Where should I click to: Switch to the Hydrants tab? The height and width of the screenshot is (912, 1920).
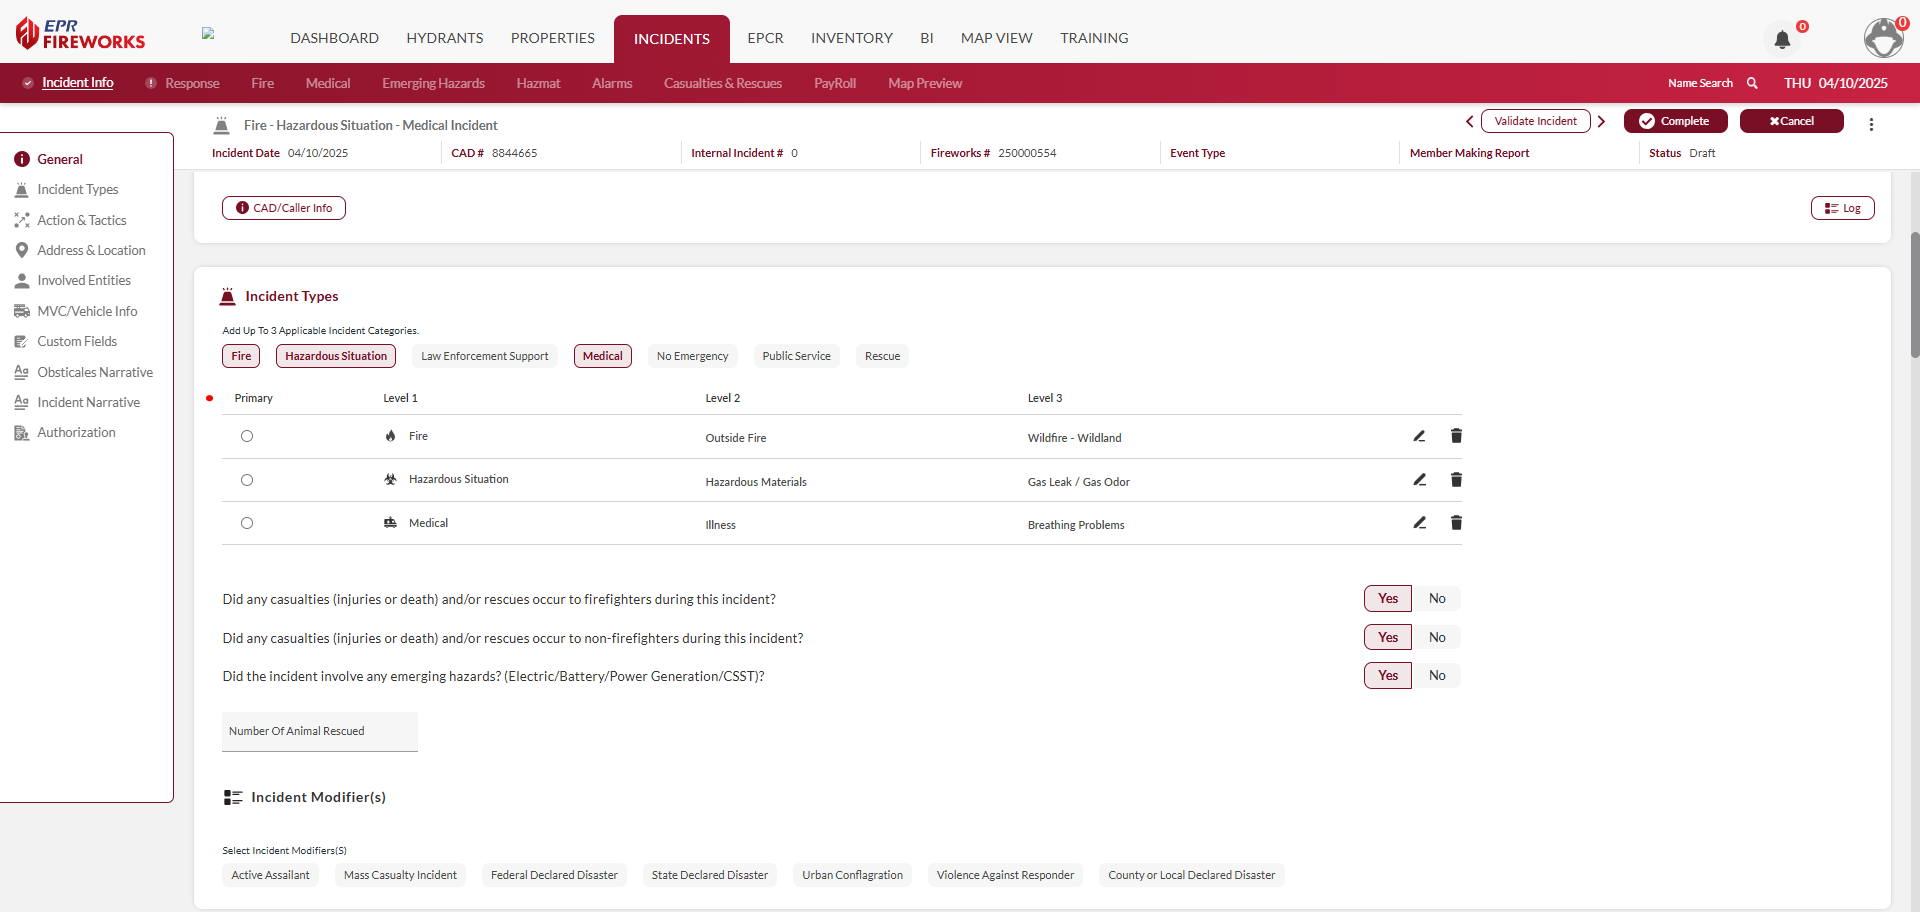point(444,38)
